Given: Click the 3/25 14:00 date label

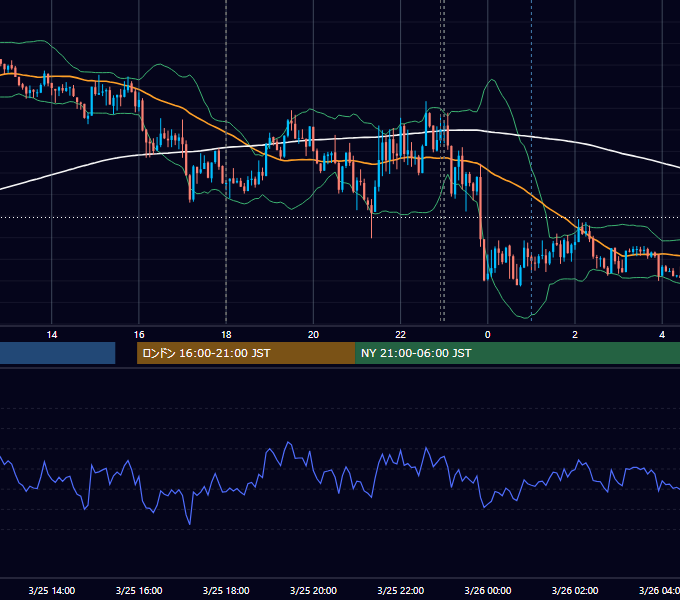Looking at the screenshot, I should pos(52,590).
